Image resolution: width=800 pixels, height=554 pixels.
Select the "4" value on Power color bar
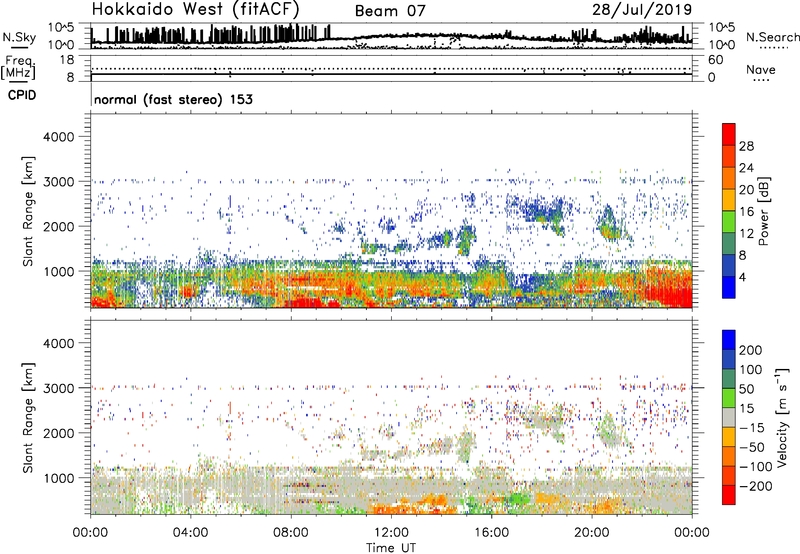[x=742, y=278]
